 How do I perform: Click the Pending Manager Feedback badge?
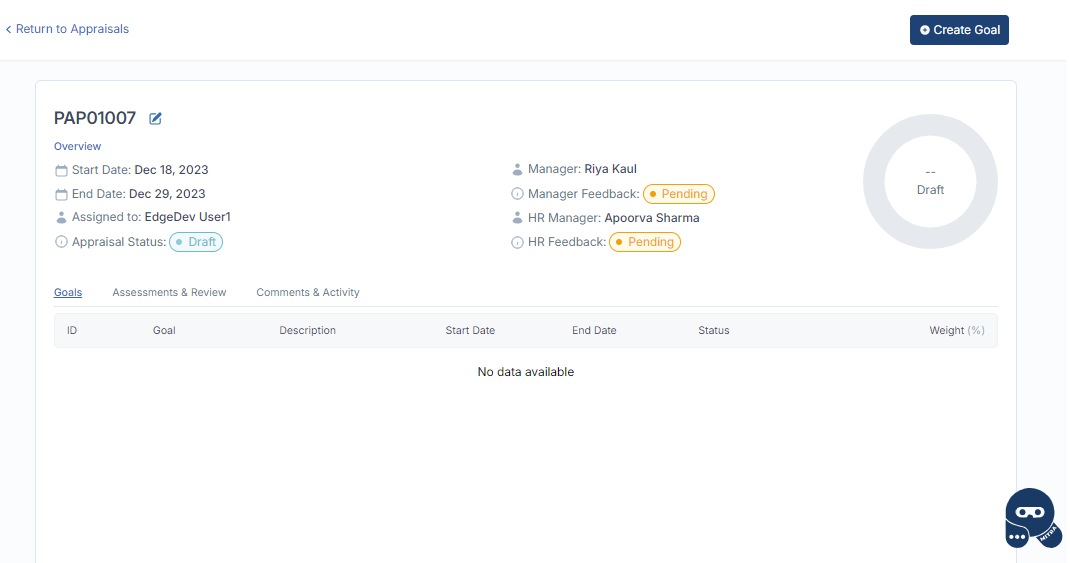click(679, 194)
